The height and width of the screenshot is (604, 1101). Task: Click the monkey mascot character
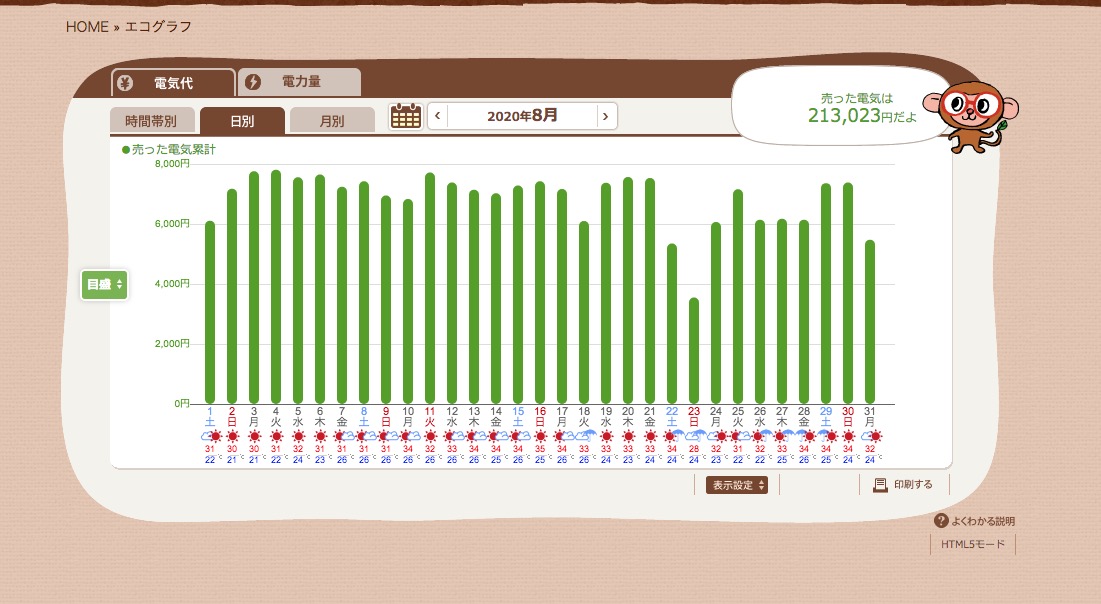(x=972, y=116)
